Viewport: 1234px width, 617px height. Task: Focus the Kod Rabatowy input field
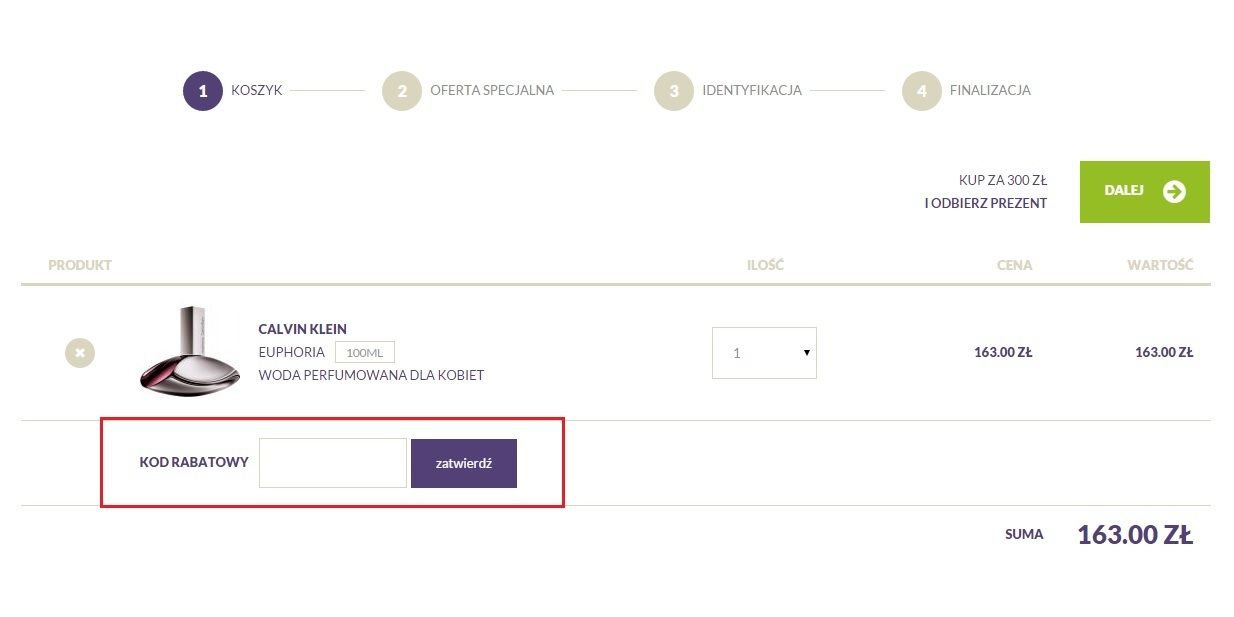(333, 463)
